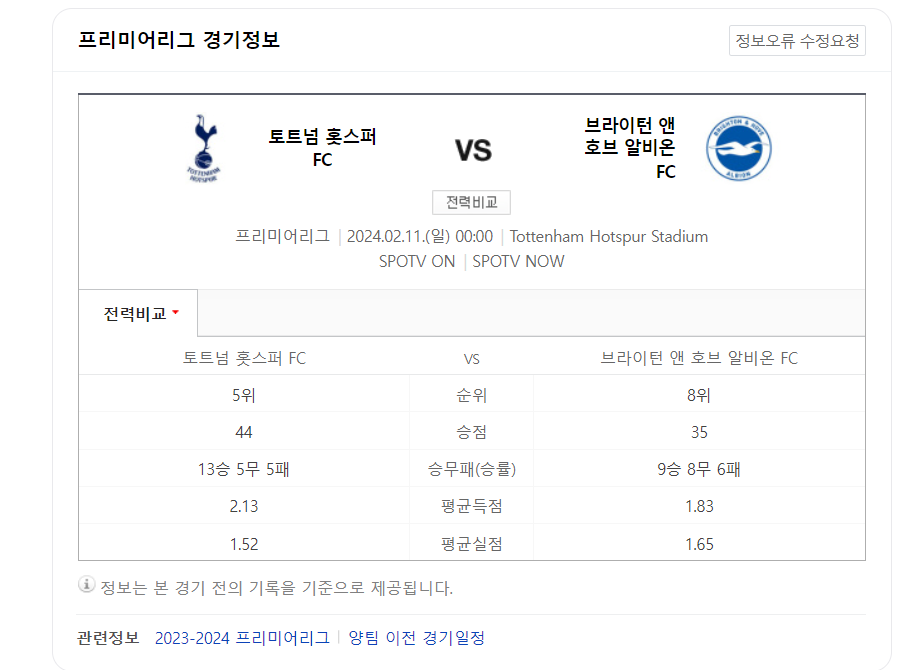912x670 pixels.
Task: Click the 평균득점 row label
Action: pos(471,506)
